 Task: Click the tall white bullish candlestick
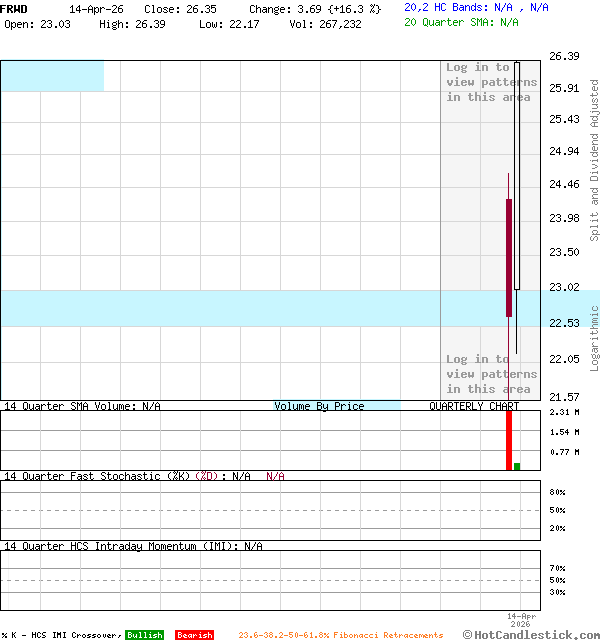[x=517, y=176]
